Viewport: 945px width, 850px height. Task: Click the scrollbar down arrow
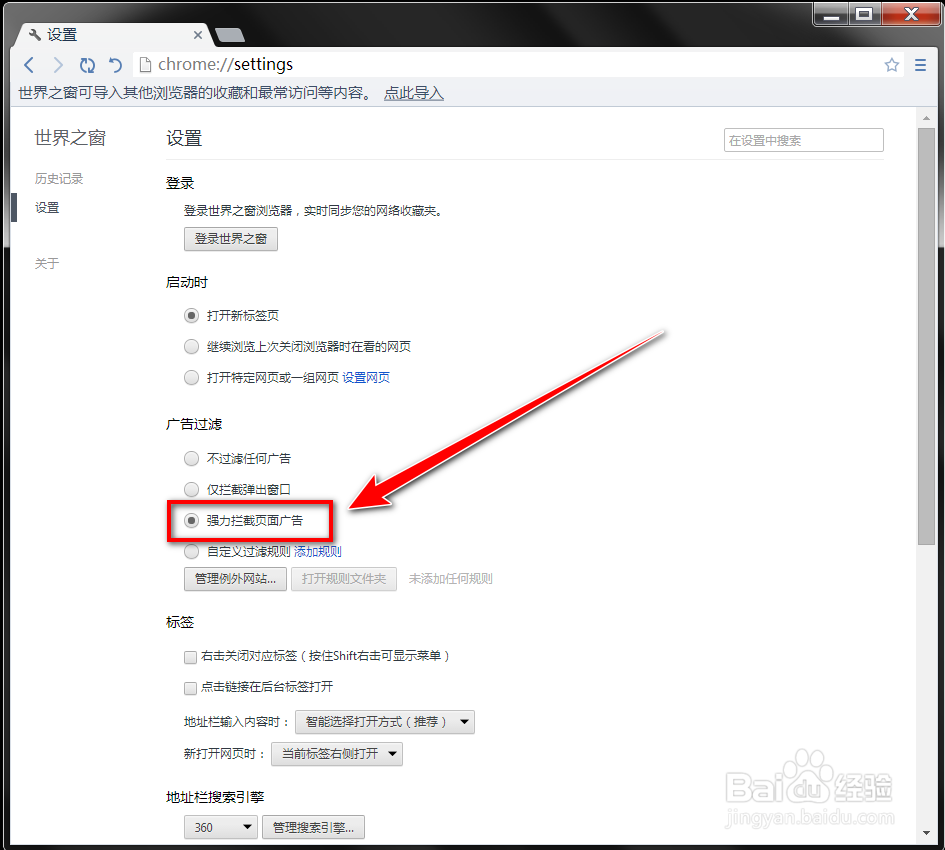coord(926,833)
